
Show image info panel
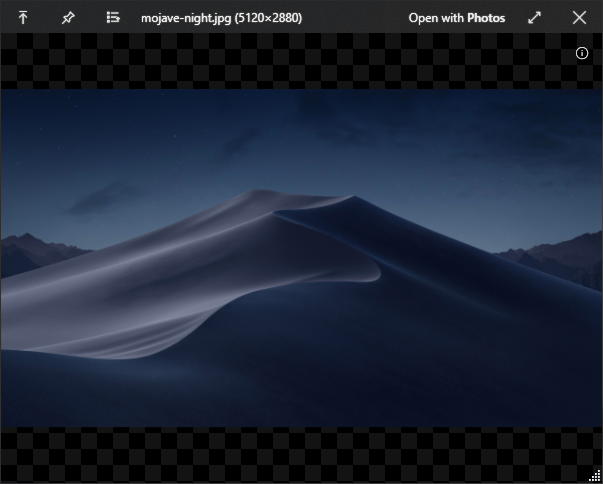582,53
